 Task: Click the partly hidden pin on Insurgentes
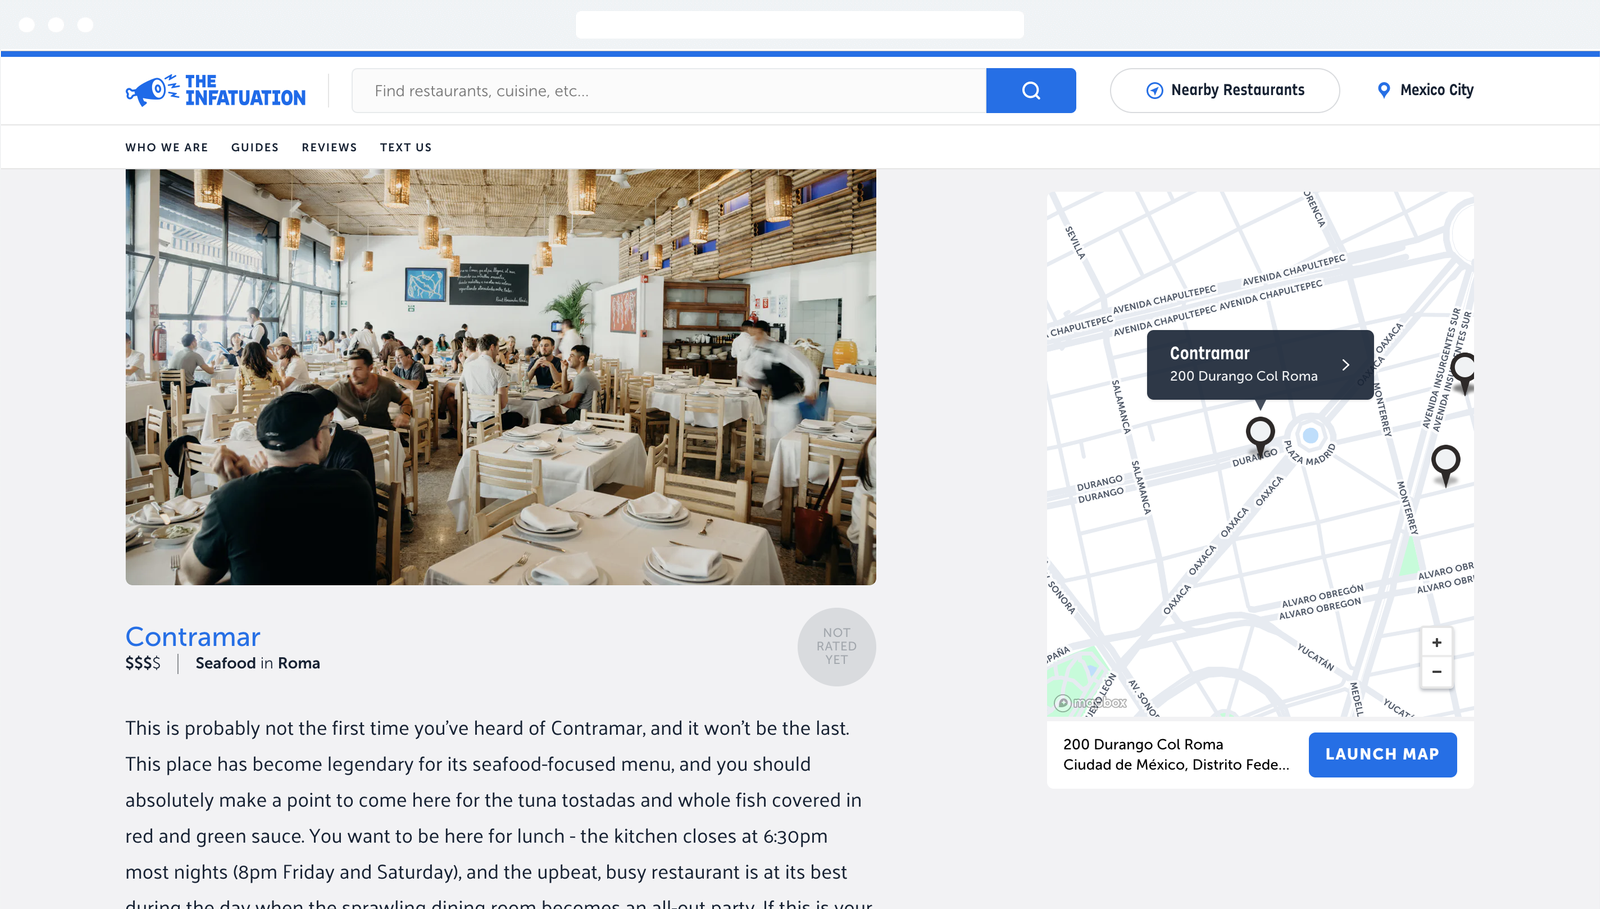(x=1463, y=372)
